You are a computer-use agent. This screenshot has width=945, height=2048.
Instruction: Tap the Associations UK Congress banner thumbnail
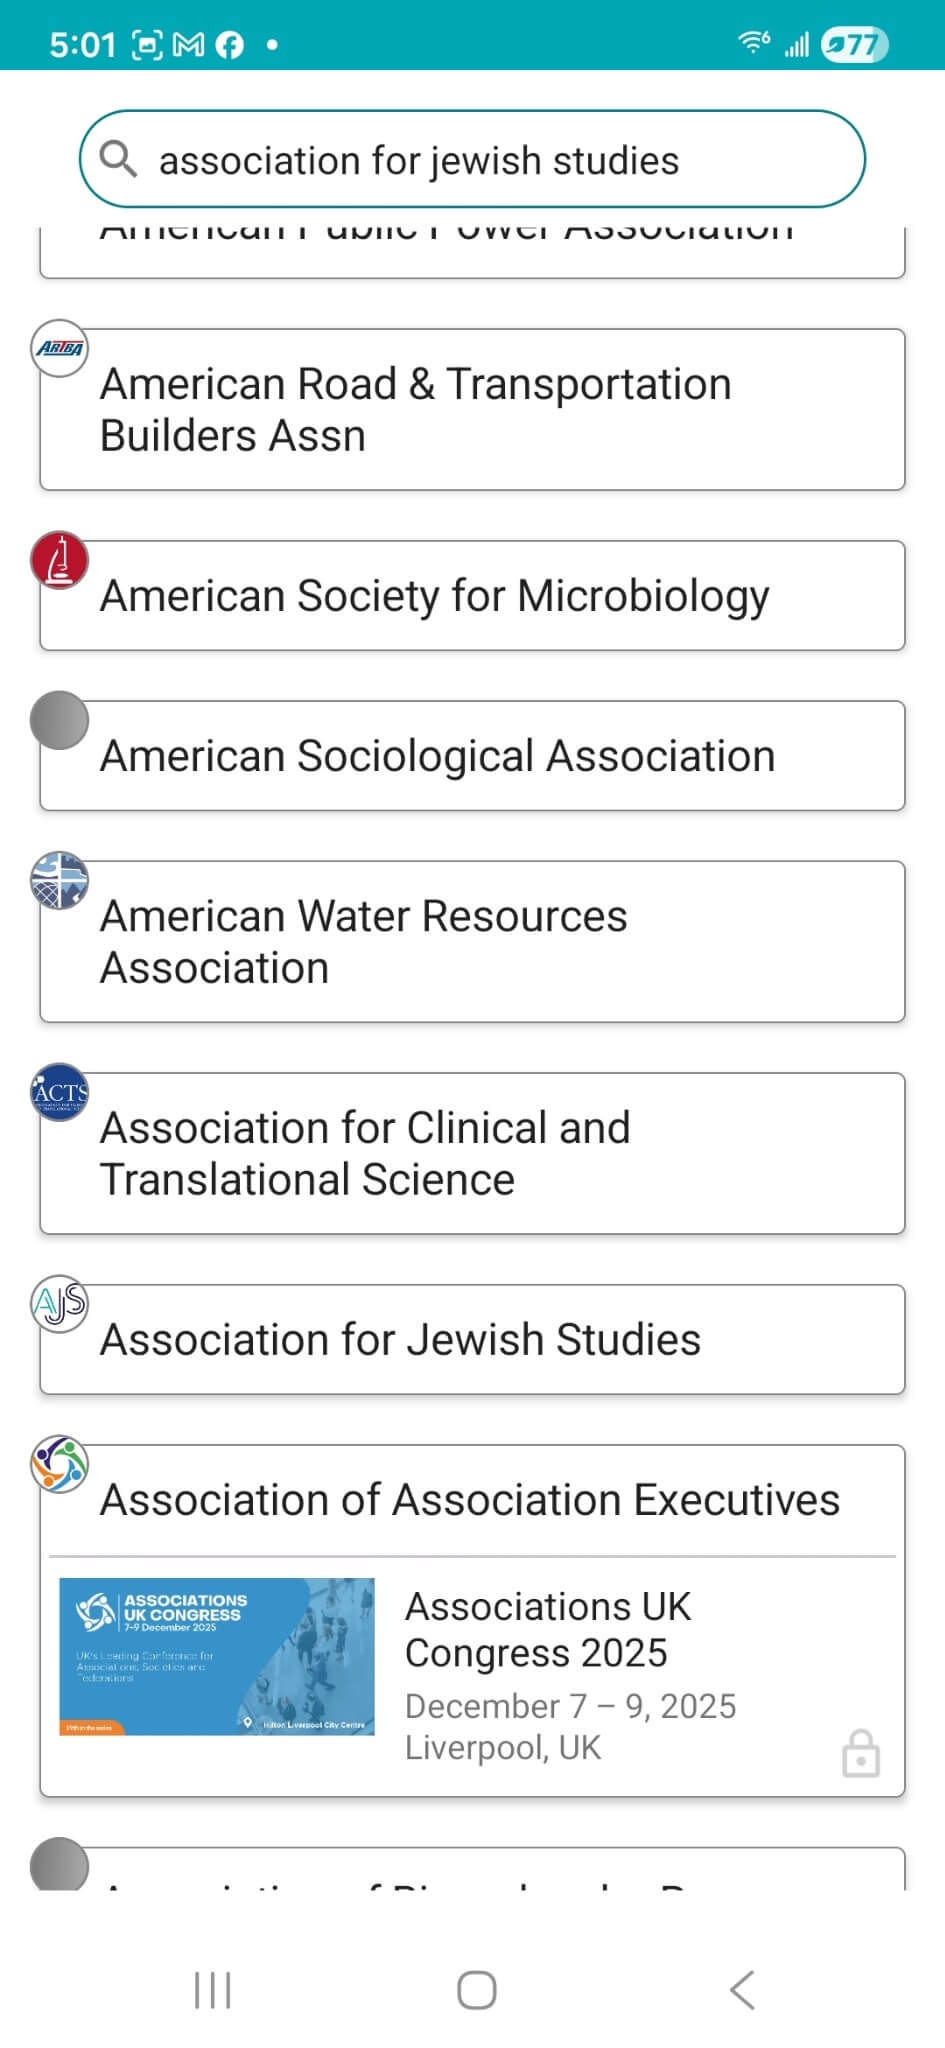217,1656
